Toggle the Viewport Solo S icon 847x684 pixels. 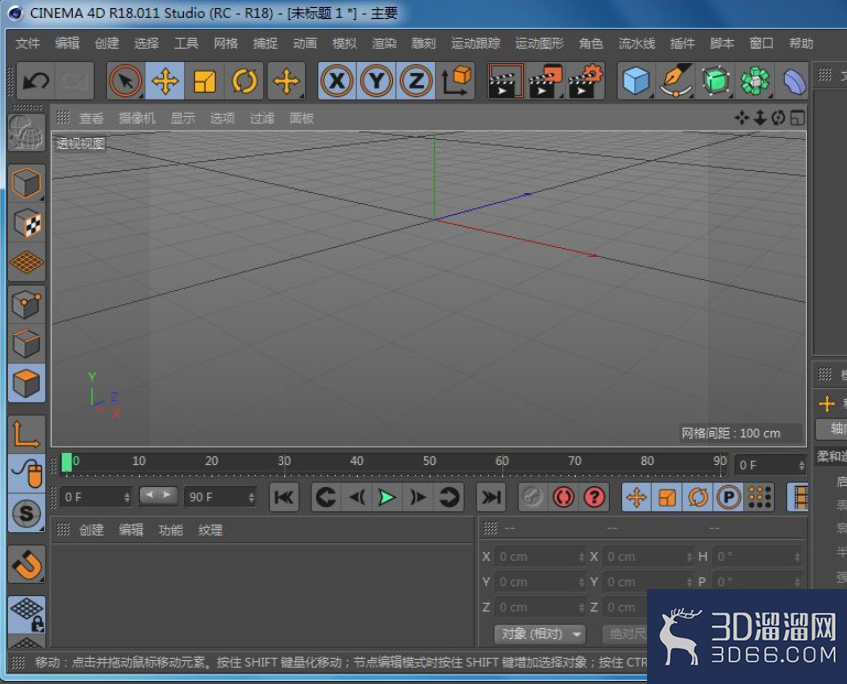click(x=26, y=513)
